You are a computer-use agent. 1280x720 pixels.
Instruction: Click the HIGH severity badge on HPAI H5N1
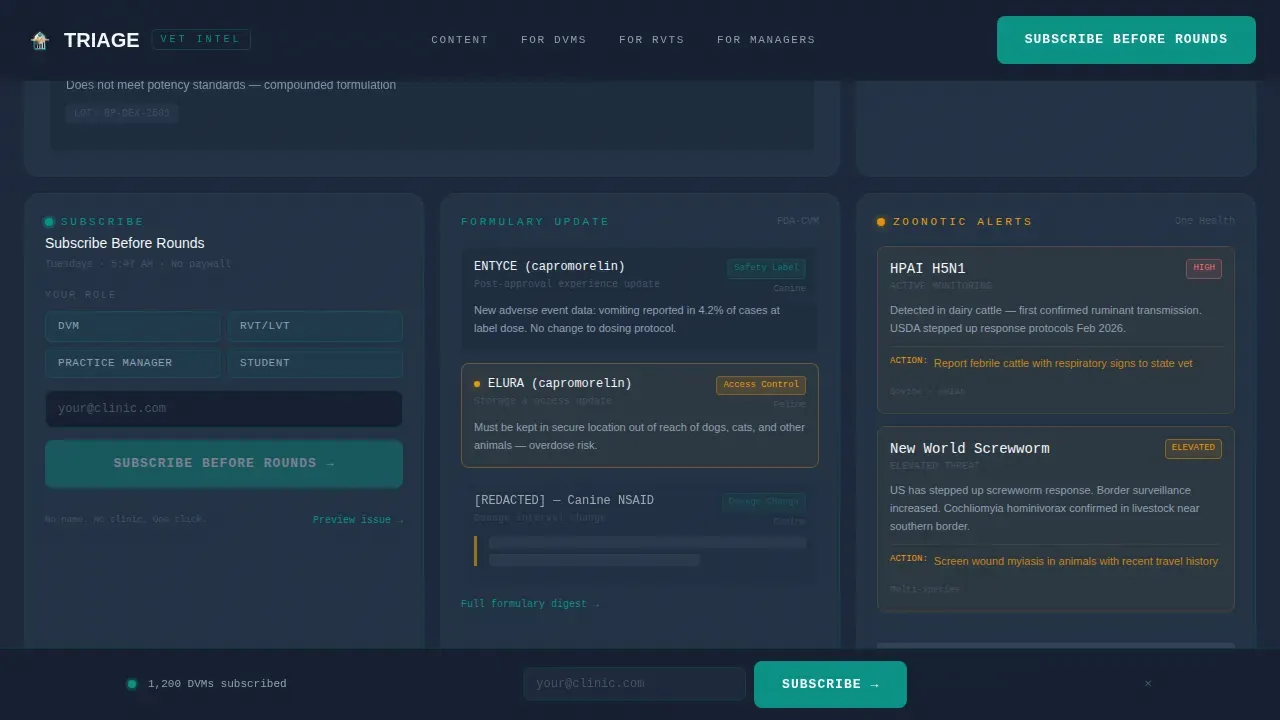click(x=1204, y=268)
